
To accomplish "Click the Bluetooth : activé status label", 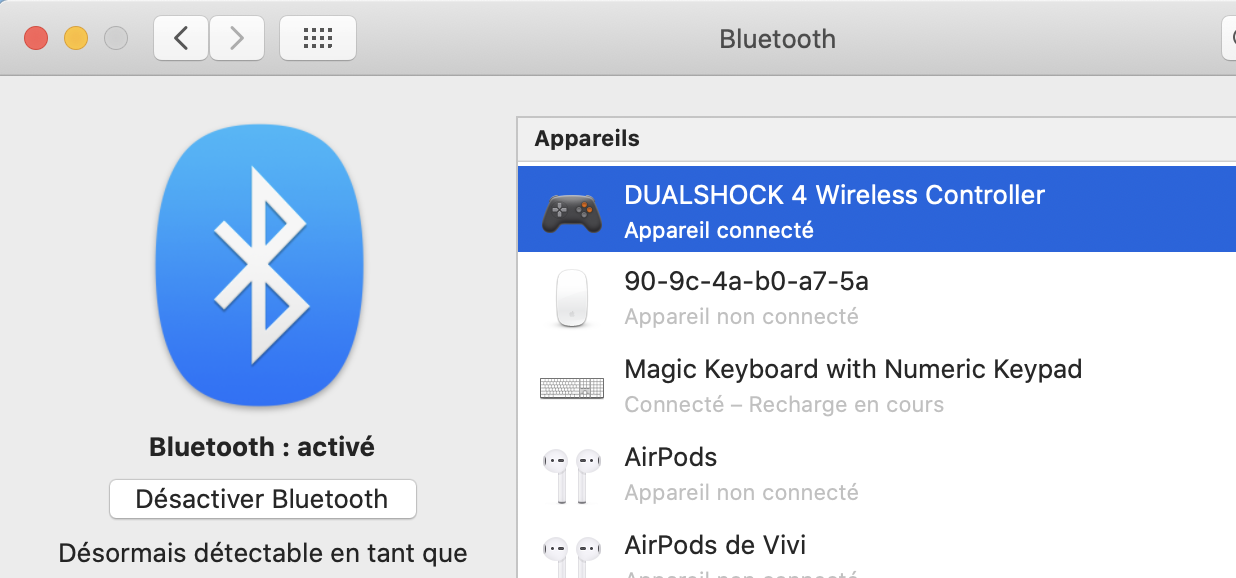I will 262,447.
